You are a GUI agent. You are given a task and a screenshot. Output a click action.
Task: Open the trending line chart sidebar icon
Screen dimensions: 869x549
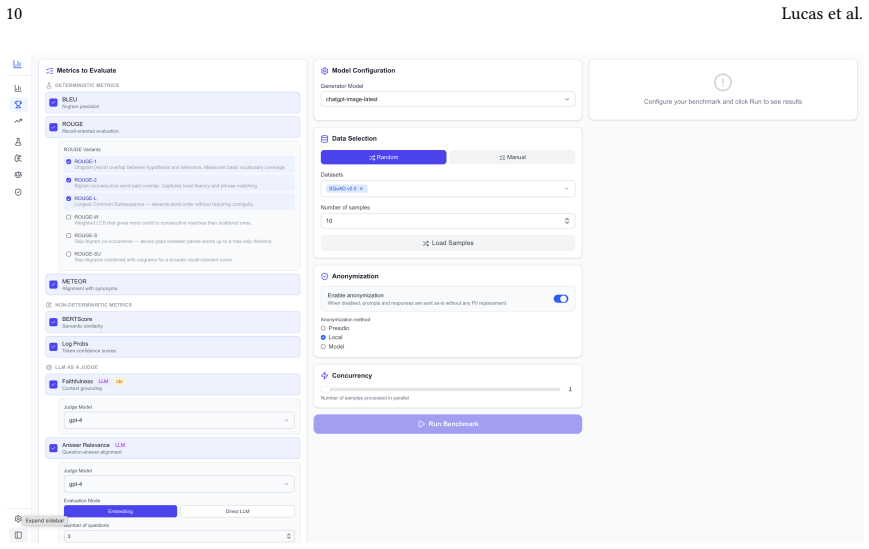pyautogui.click(x=18, y=121)
